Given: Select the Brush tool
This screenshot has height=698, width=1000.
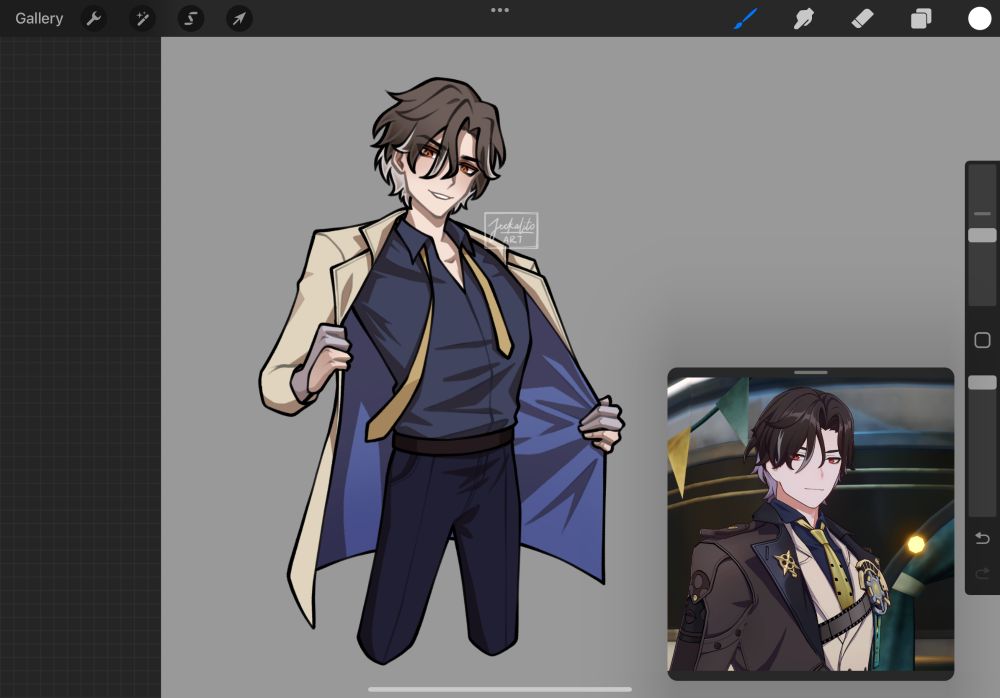Looking at the screenshot, I should pos(745,19).
